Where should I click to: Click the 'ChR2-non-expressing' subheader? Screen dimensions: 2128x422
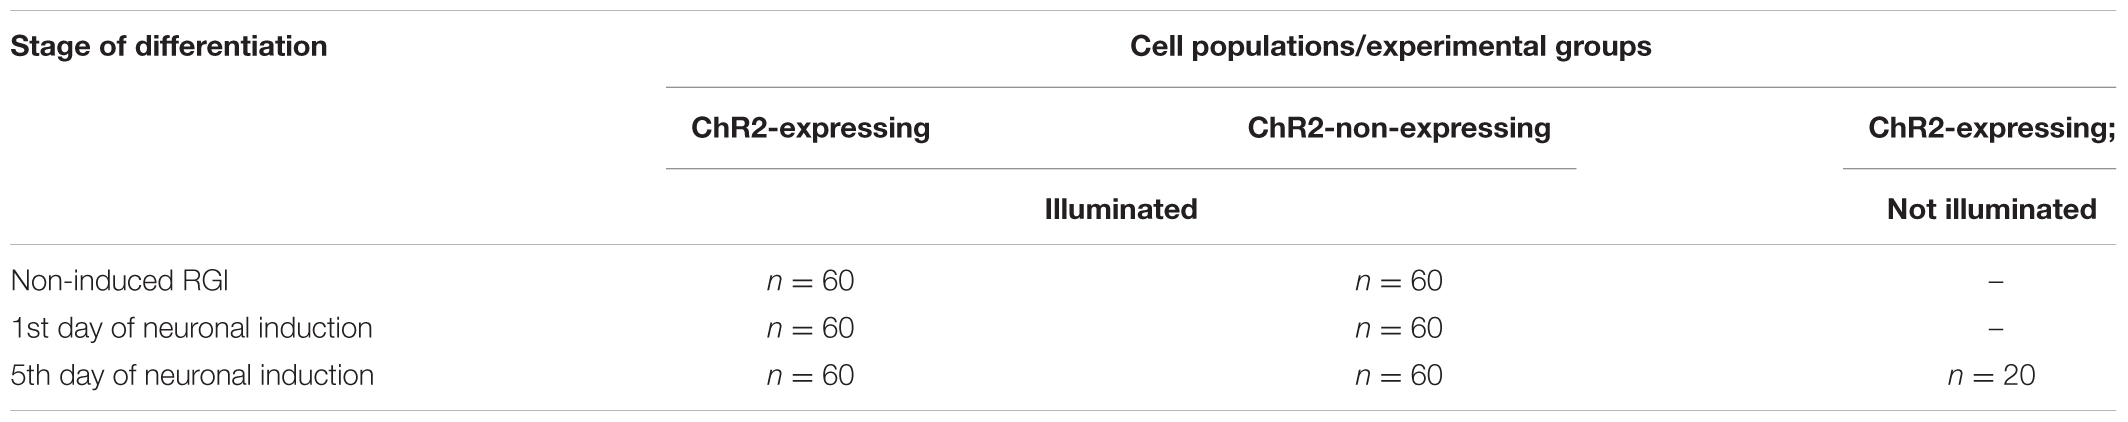pyautogui.click(x=1399, y=128)
